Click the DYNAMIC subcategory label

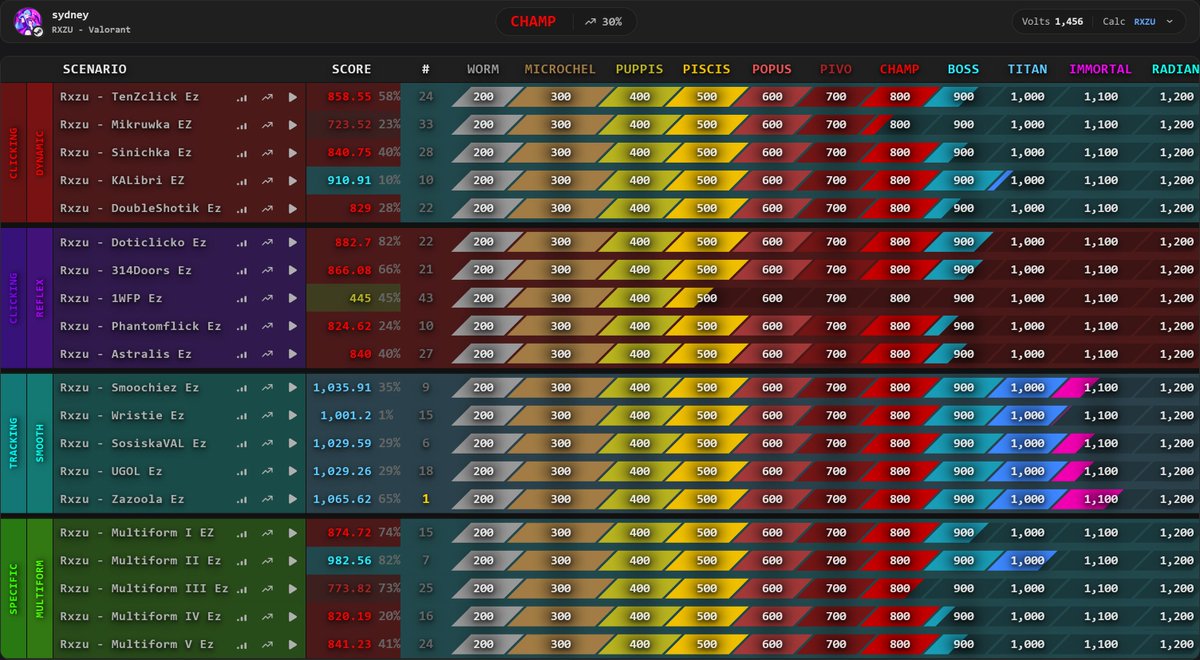[40, 153]
